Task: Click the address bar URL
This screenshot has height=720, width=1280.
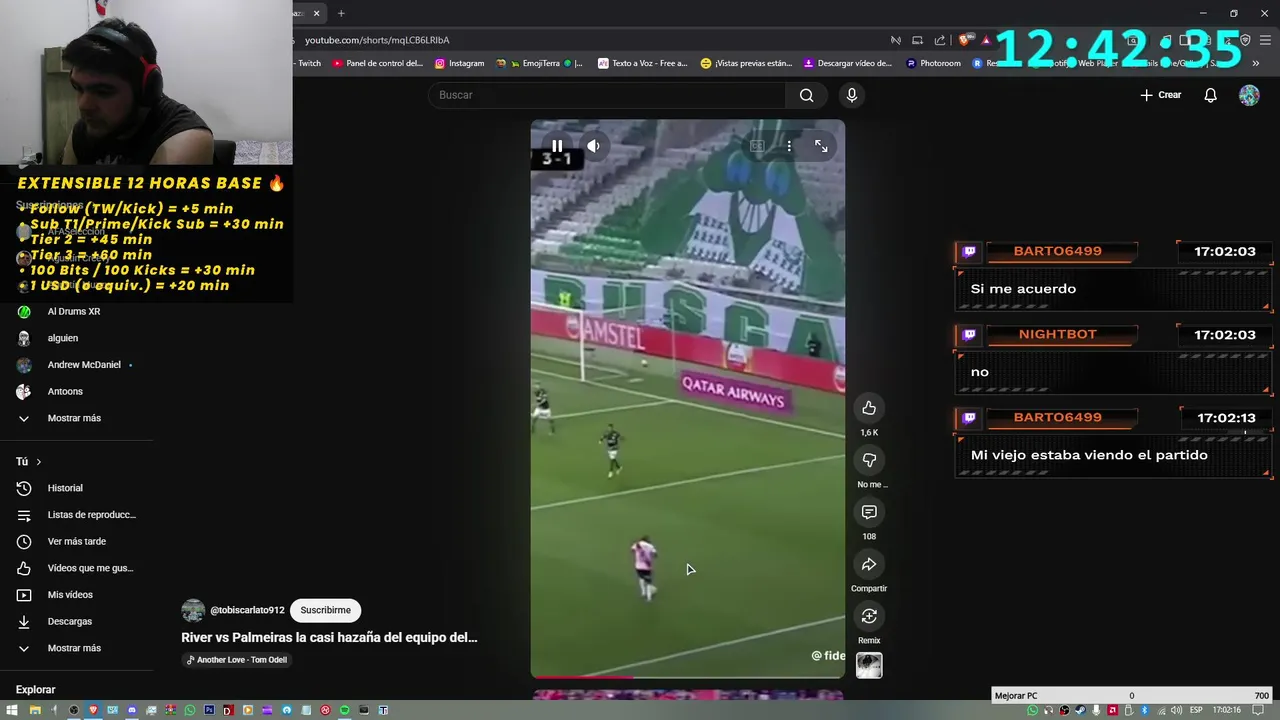Action: click(377, 40)
